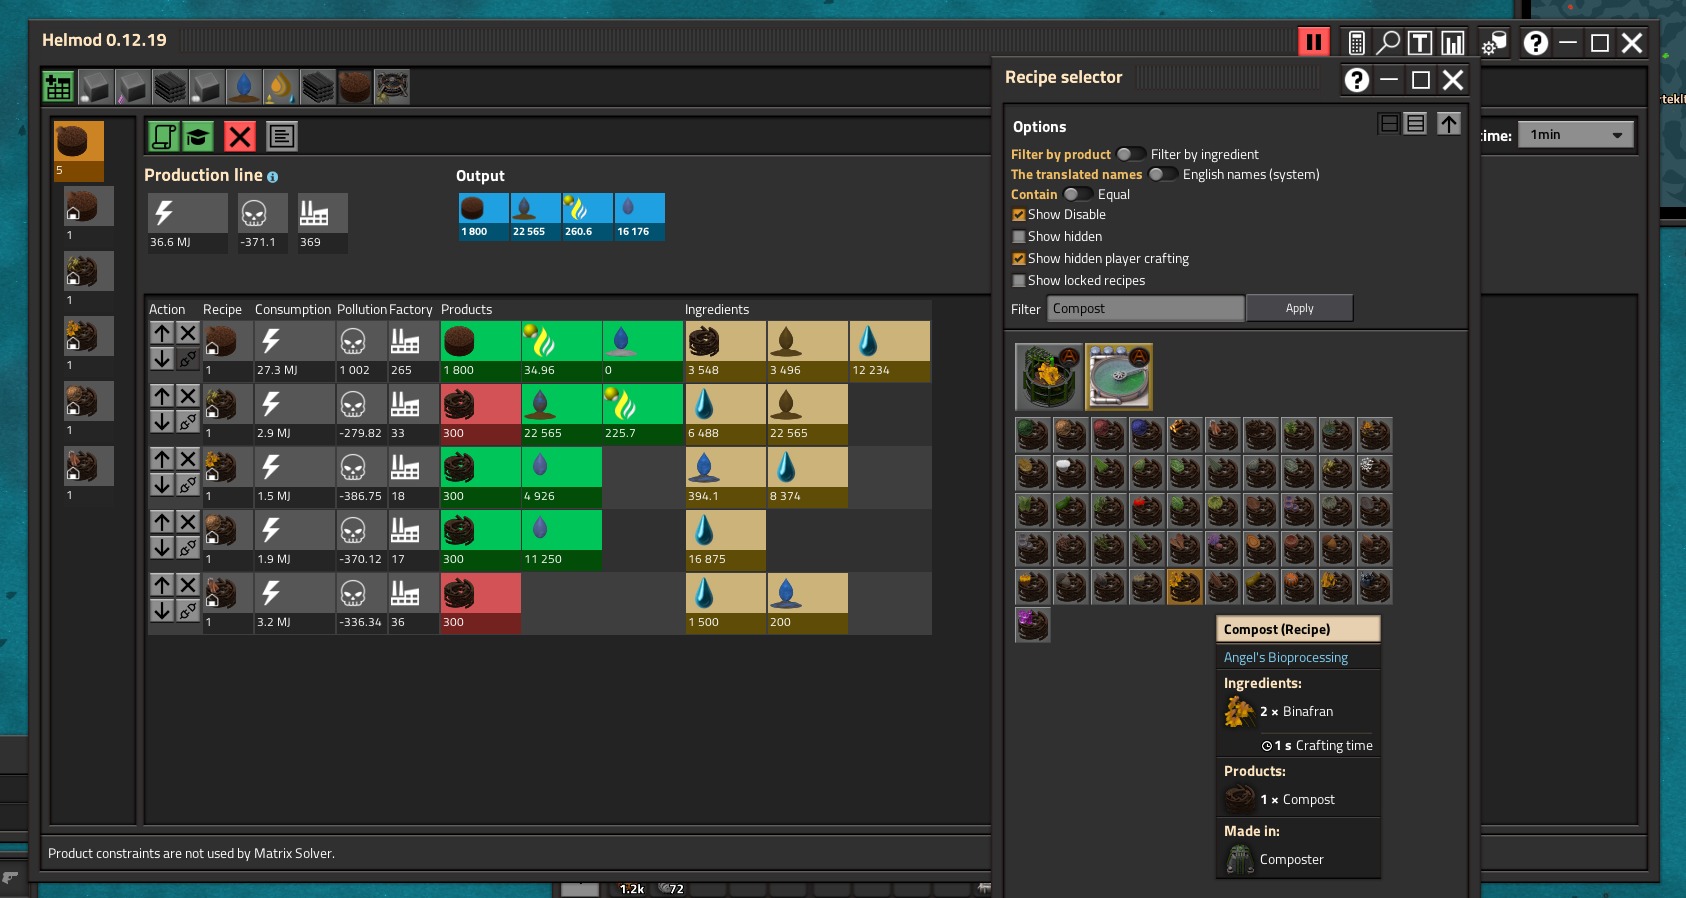Click the ingredient cell showing 16 875
This screenshot has width=1686, height=898.
coord(725,540)
